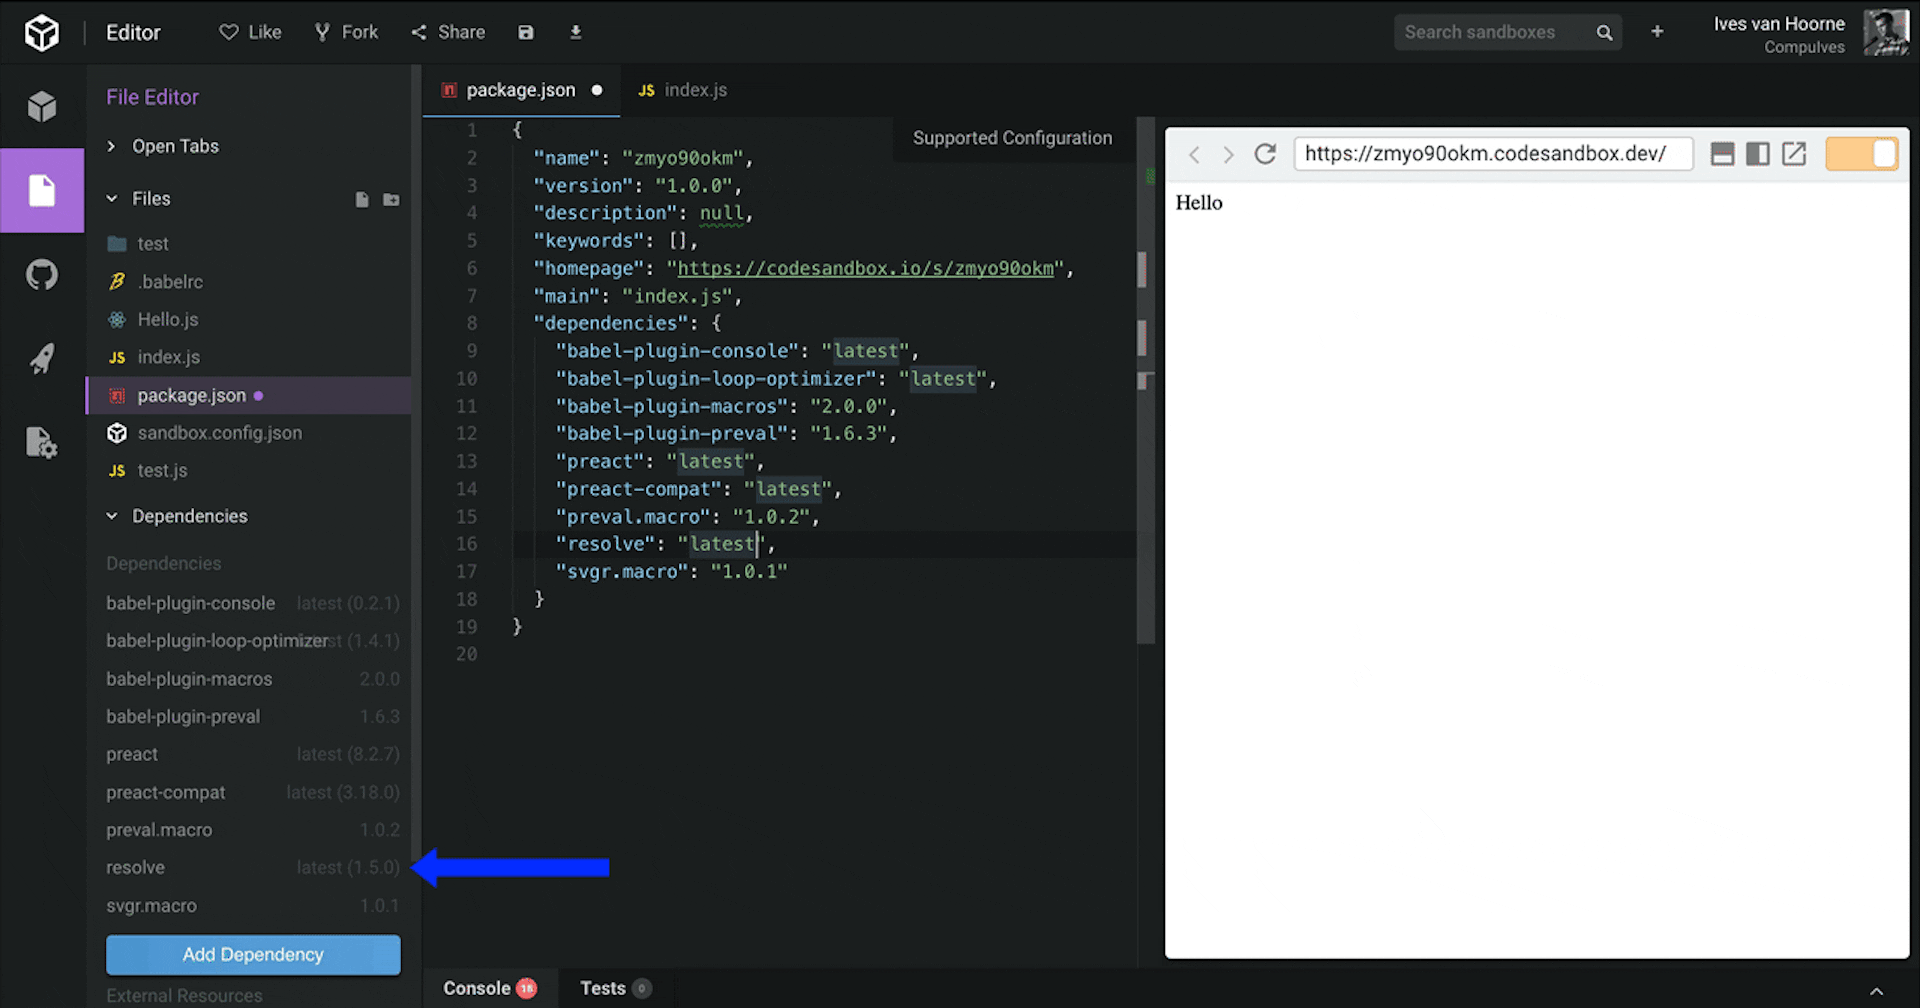Create a new folder in Files
Image resolution: width=1920 pixels, height=1008 pixels.
[x=390, y=199]
